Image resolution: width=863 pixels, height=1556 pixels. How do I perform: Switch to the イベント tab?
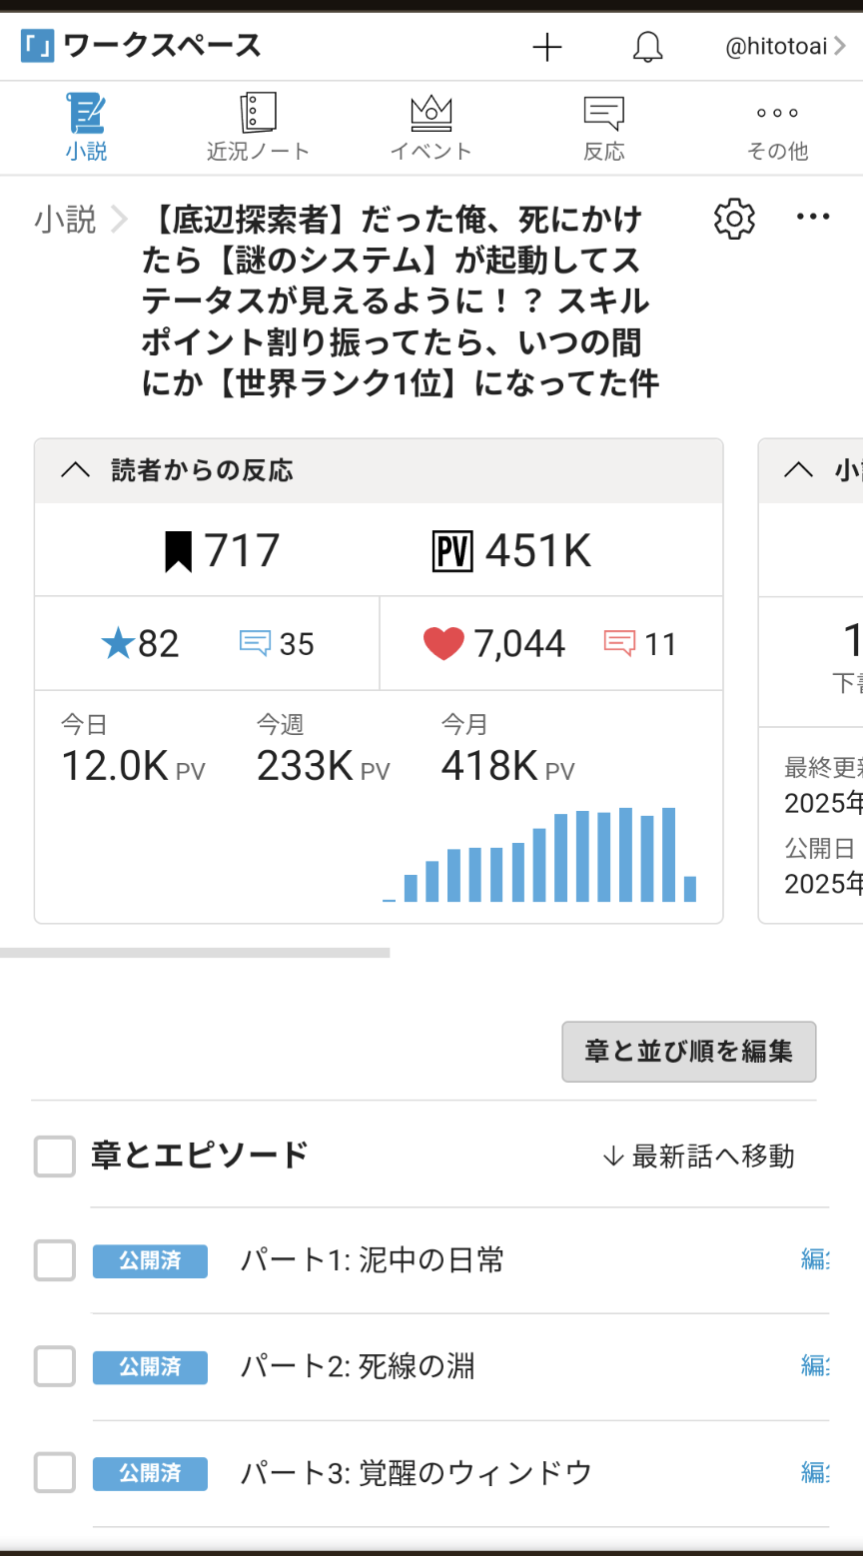(x=431, y=128)
